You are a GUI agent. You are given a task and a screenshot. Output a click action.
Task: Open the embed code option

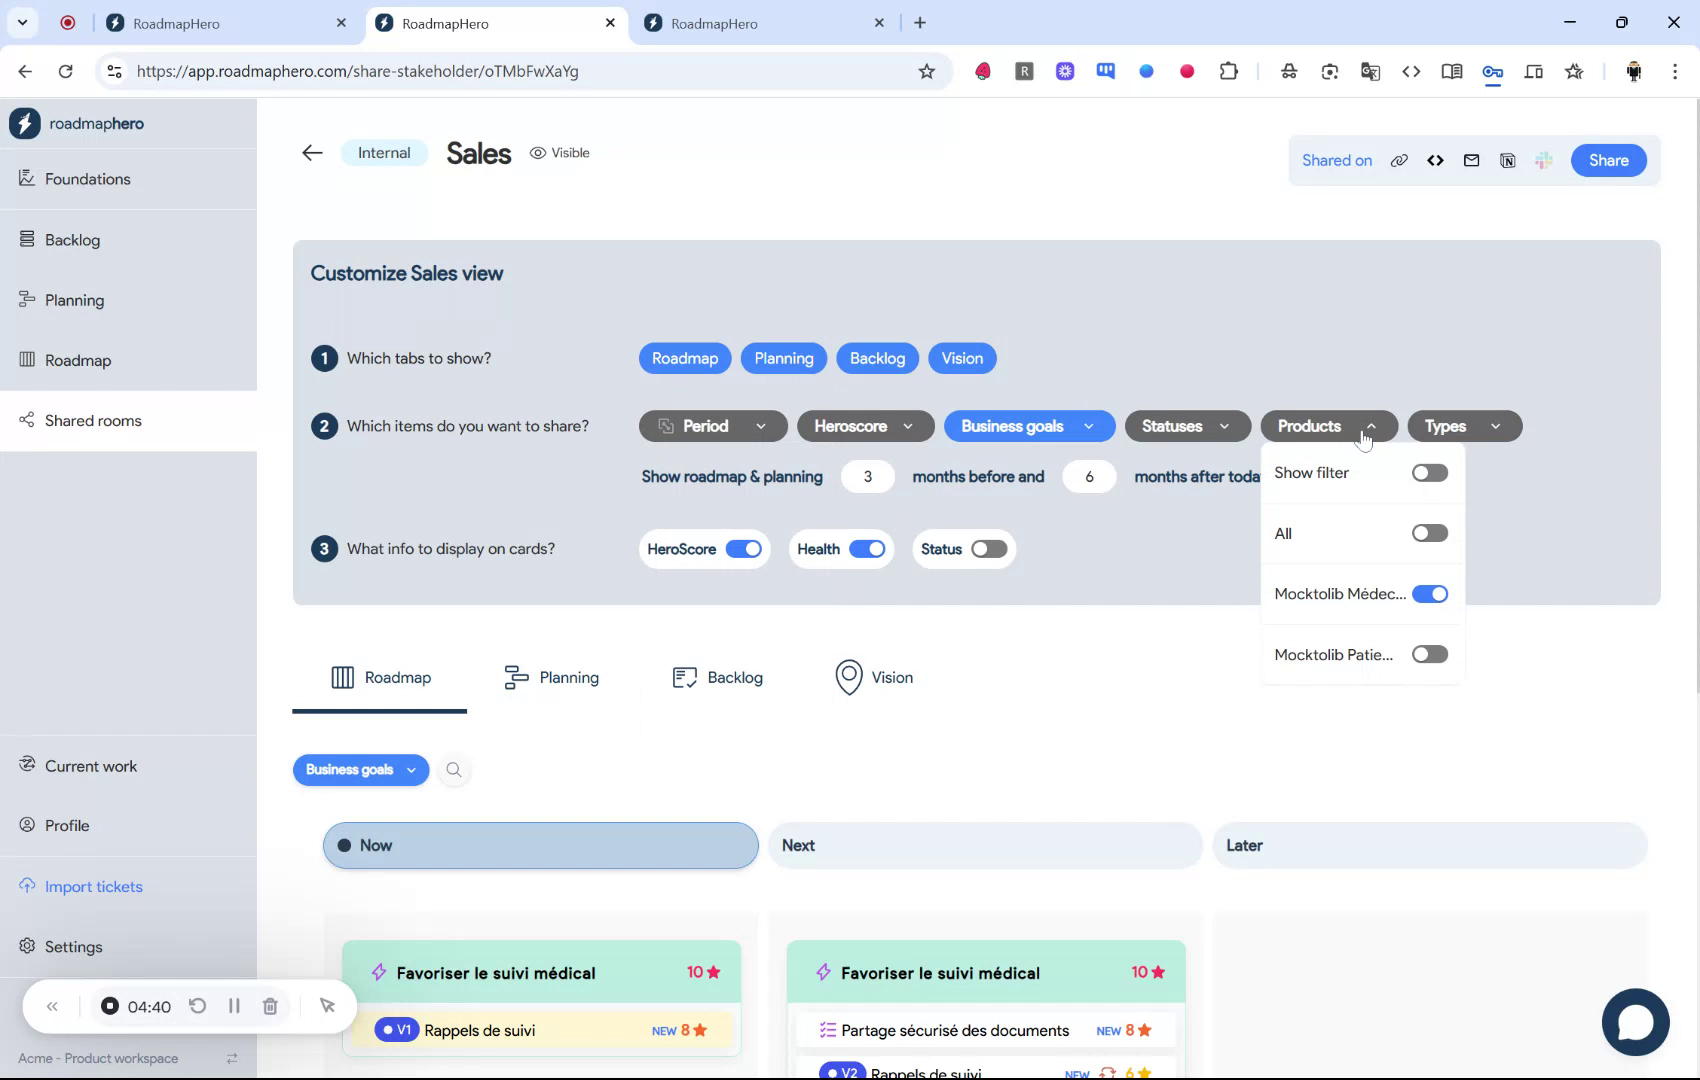tap(1435, 160)
